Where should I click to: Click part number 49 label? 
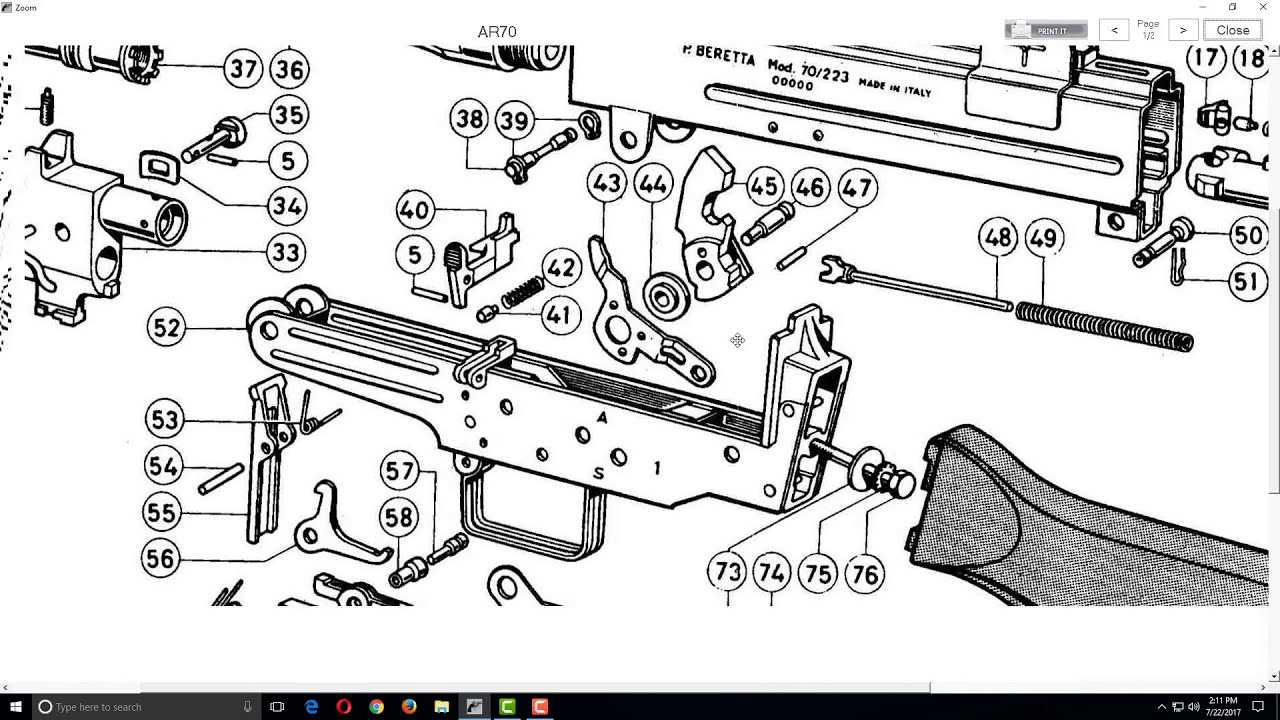(1043, 238)
